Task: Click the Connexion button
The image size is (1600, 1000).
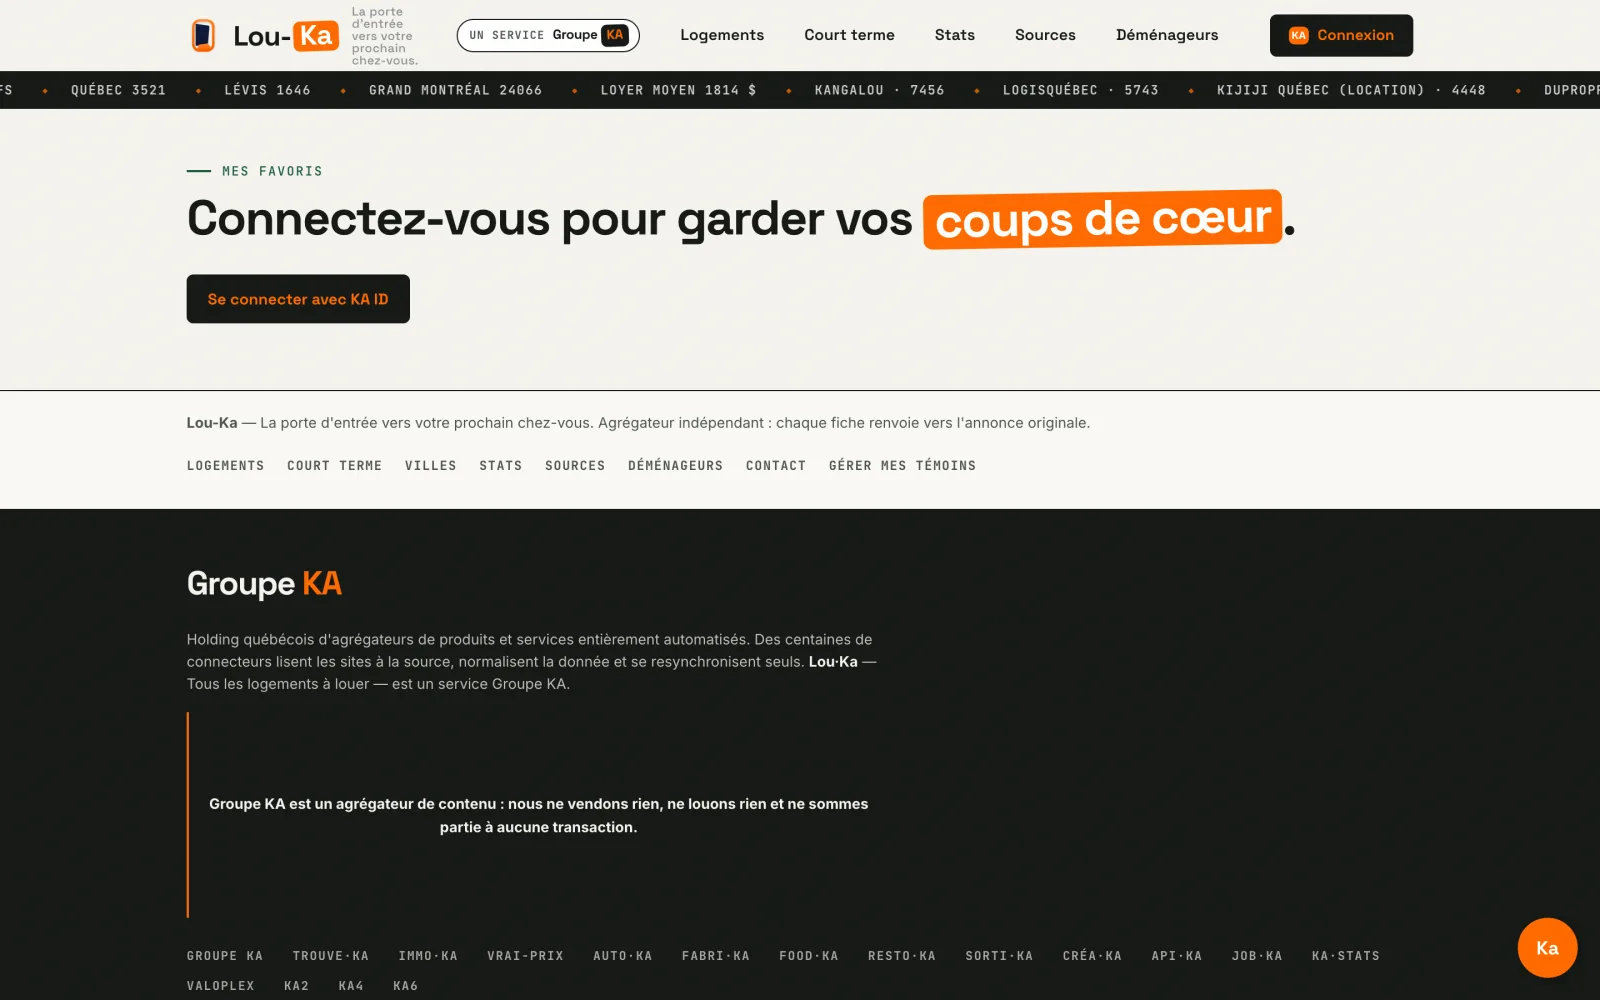Action: (1341, 35)
